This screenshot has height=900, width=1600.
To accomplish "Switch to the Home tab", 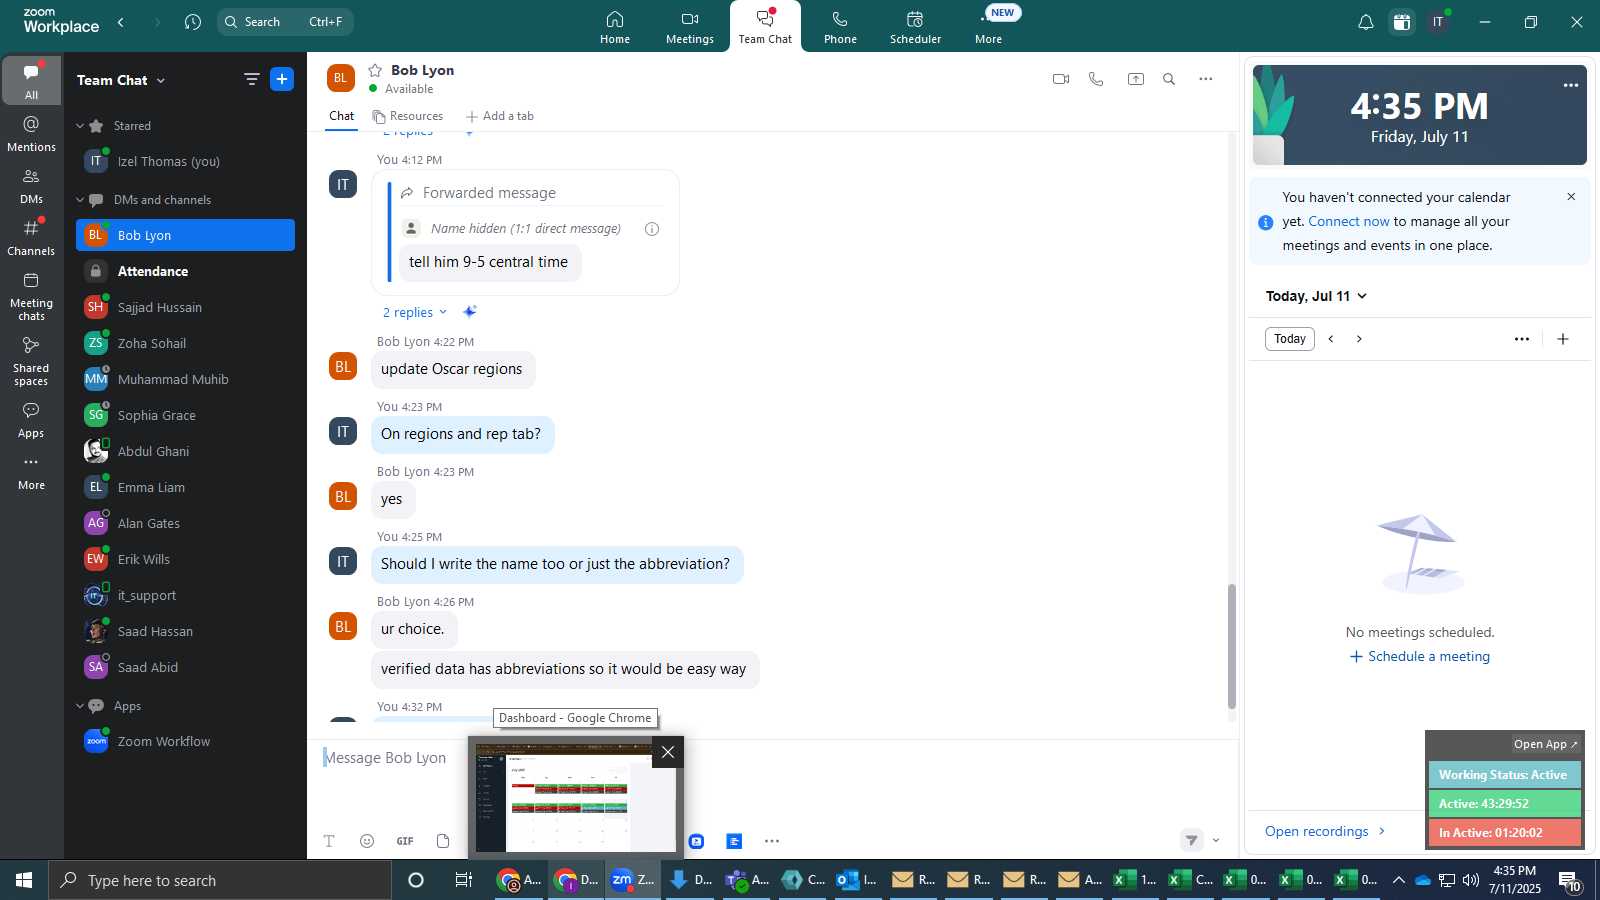I will point(615,27).
